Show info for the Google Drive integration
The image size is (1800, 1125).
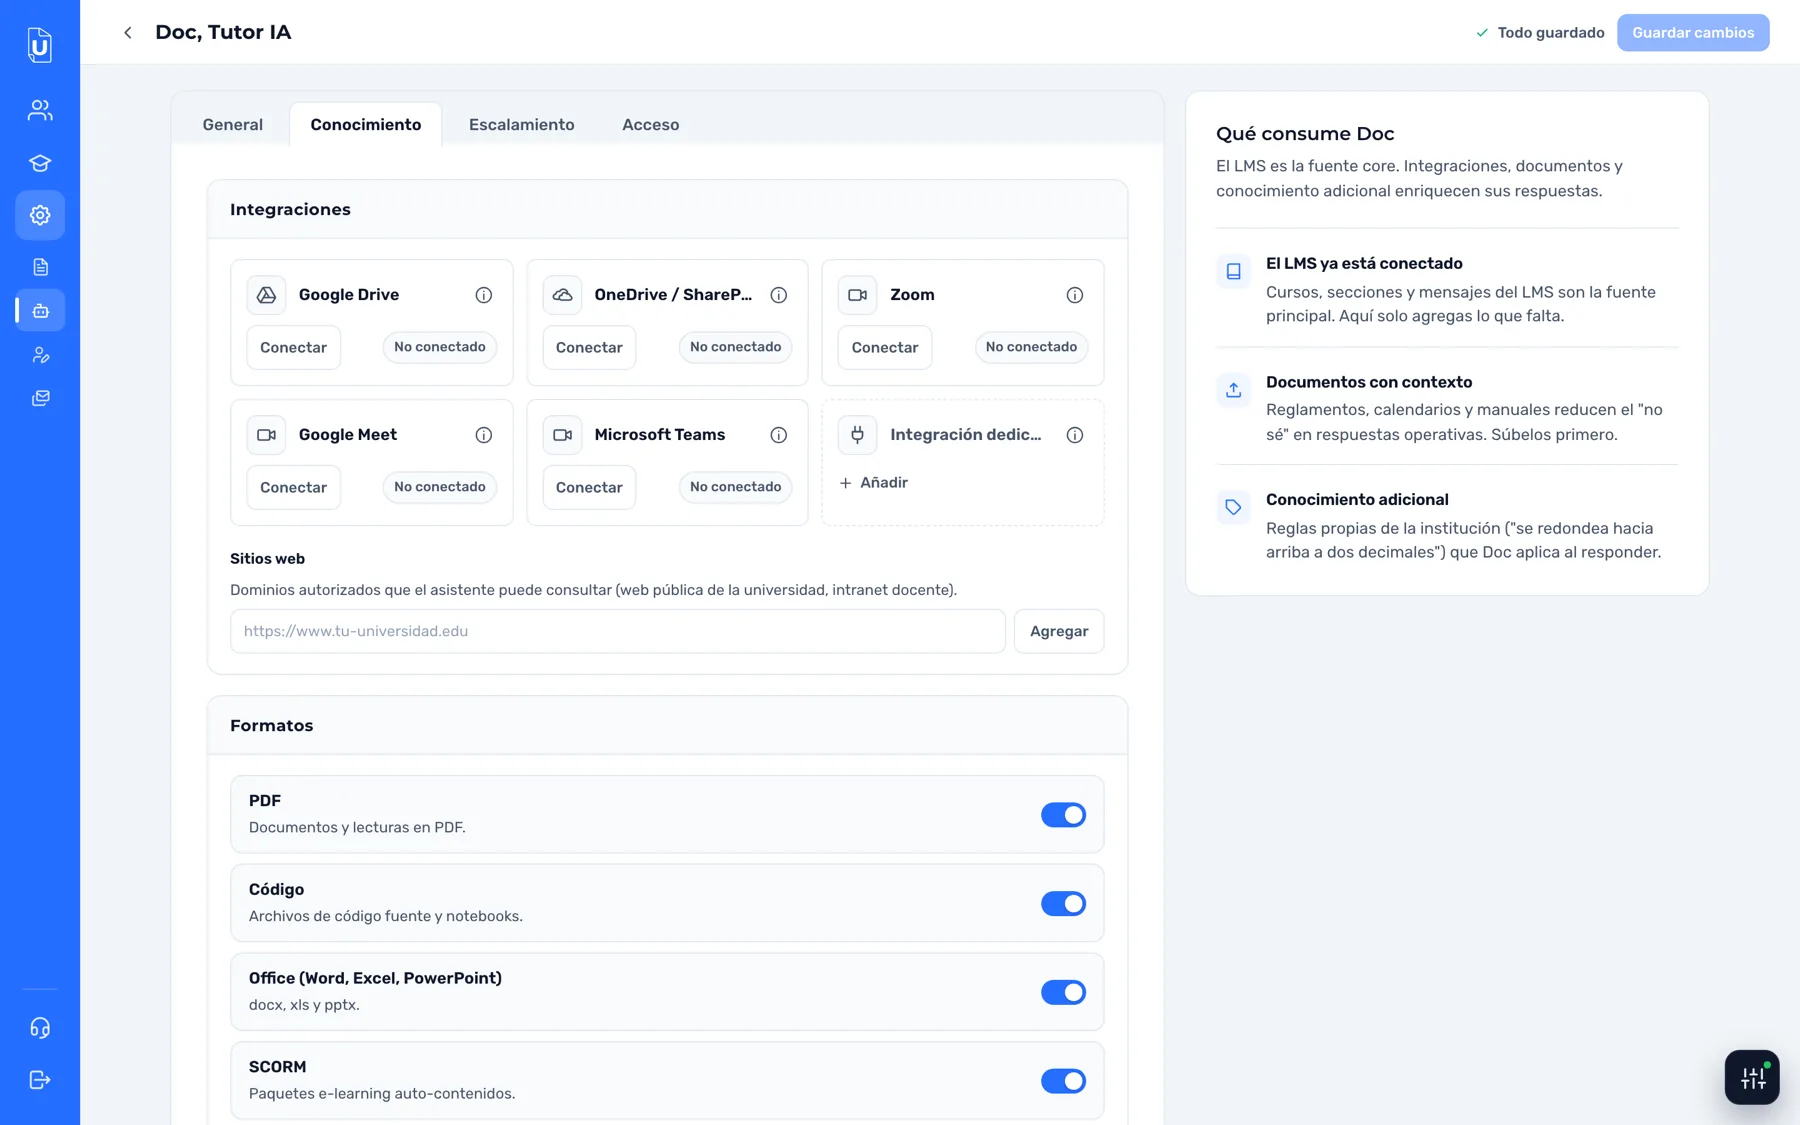[x=484, y=295]
